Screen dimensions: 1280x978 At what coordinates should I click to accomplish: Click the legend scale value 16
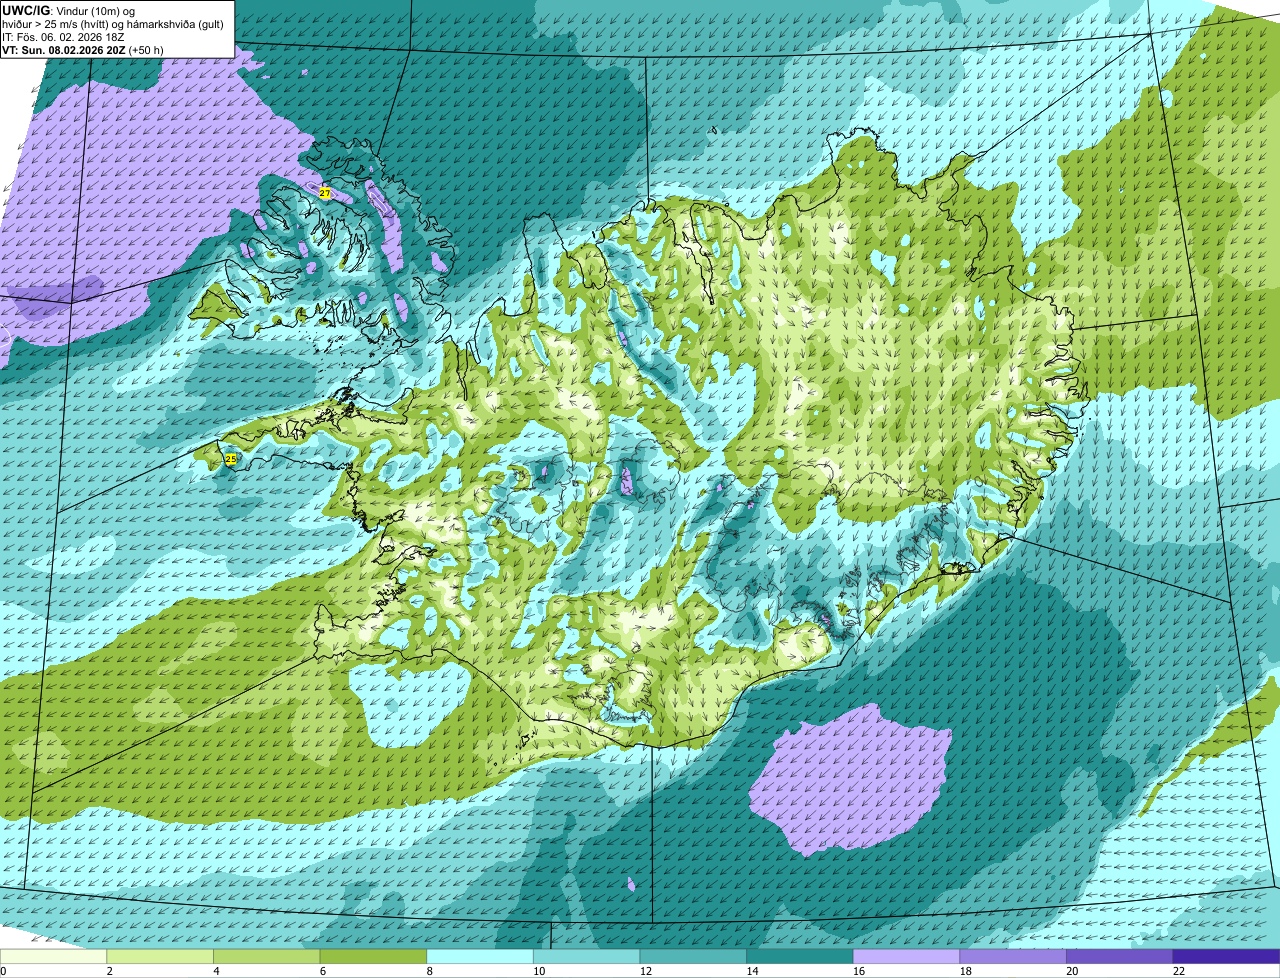(x=858, y=971)
